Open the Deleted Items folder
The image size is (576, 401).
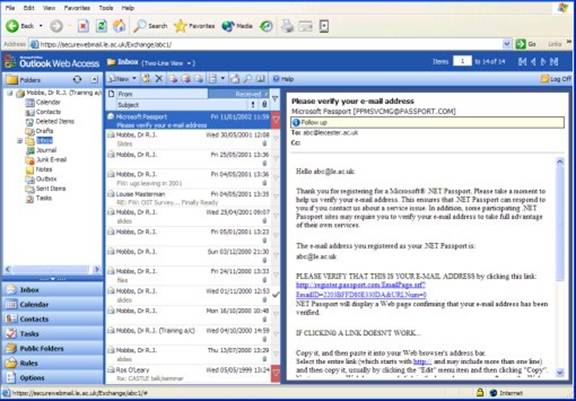click(x=50, y=121)
